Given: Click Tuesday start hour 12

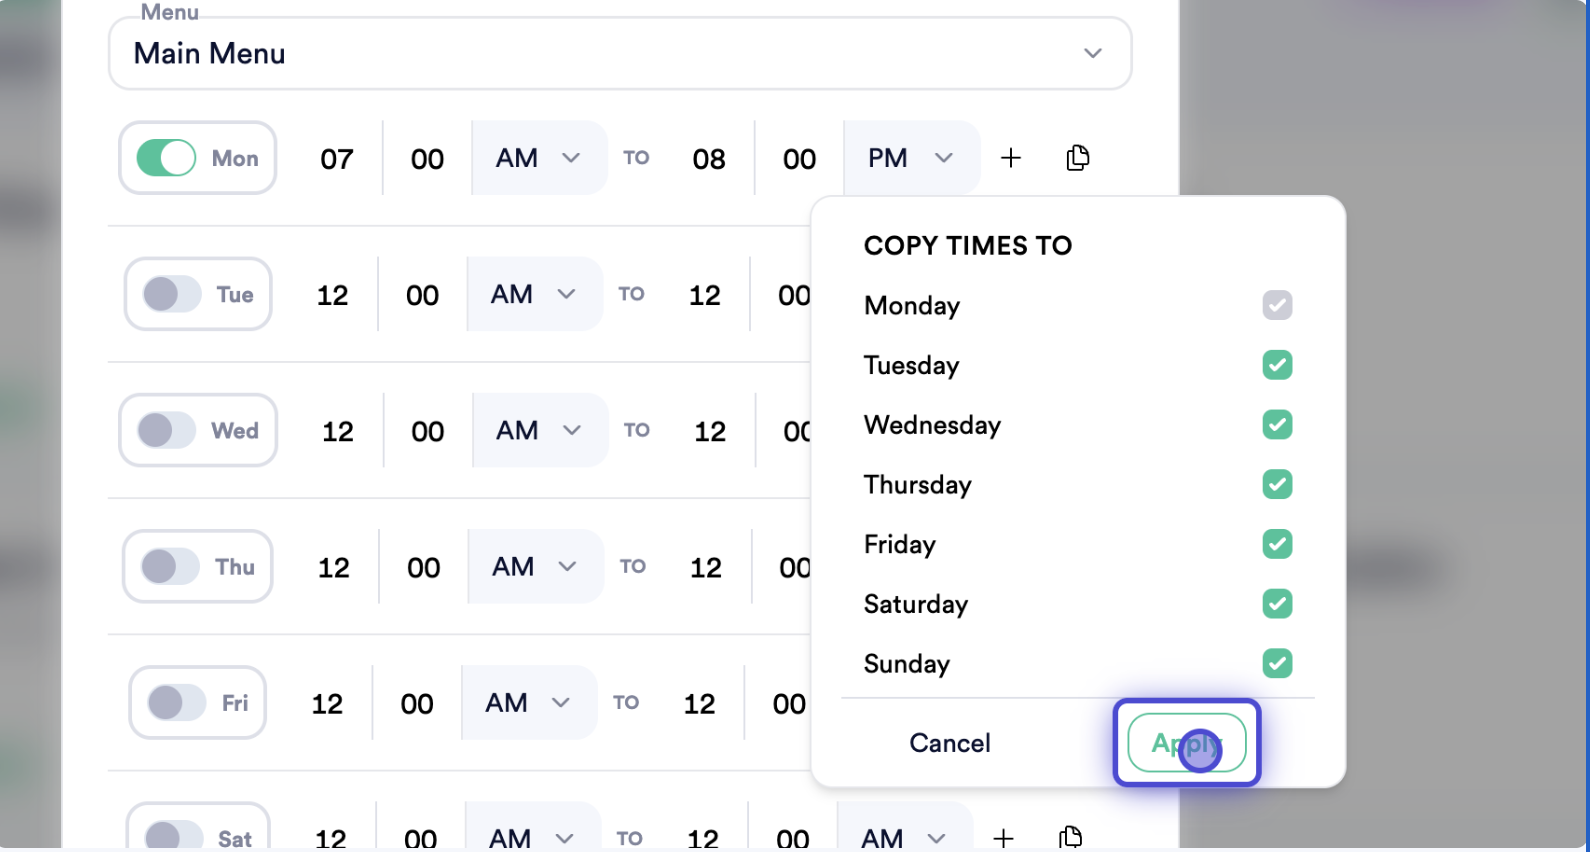Looking at the screenshot, I should [333, 295].
